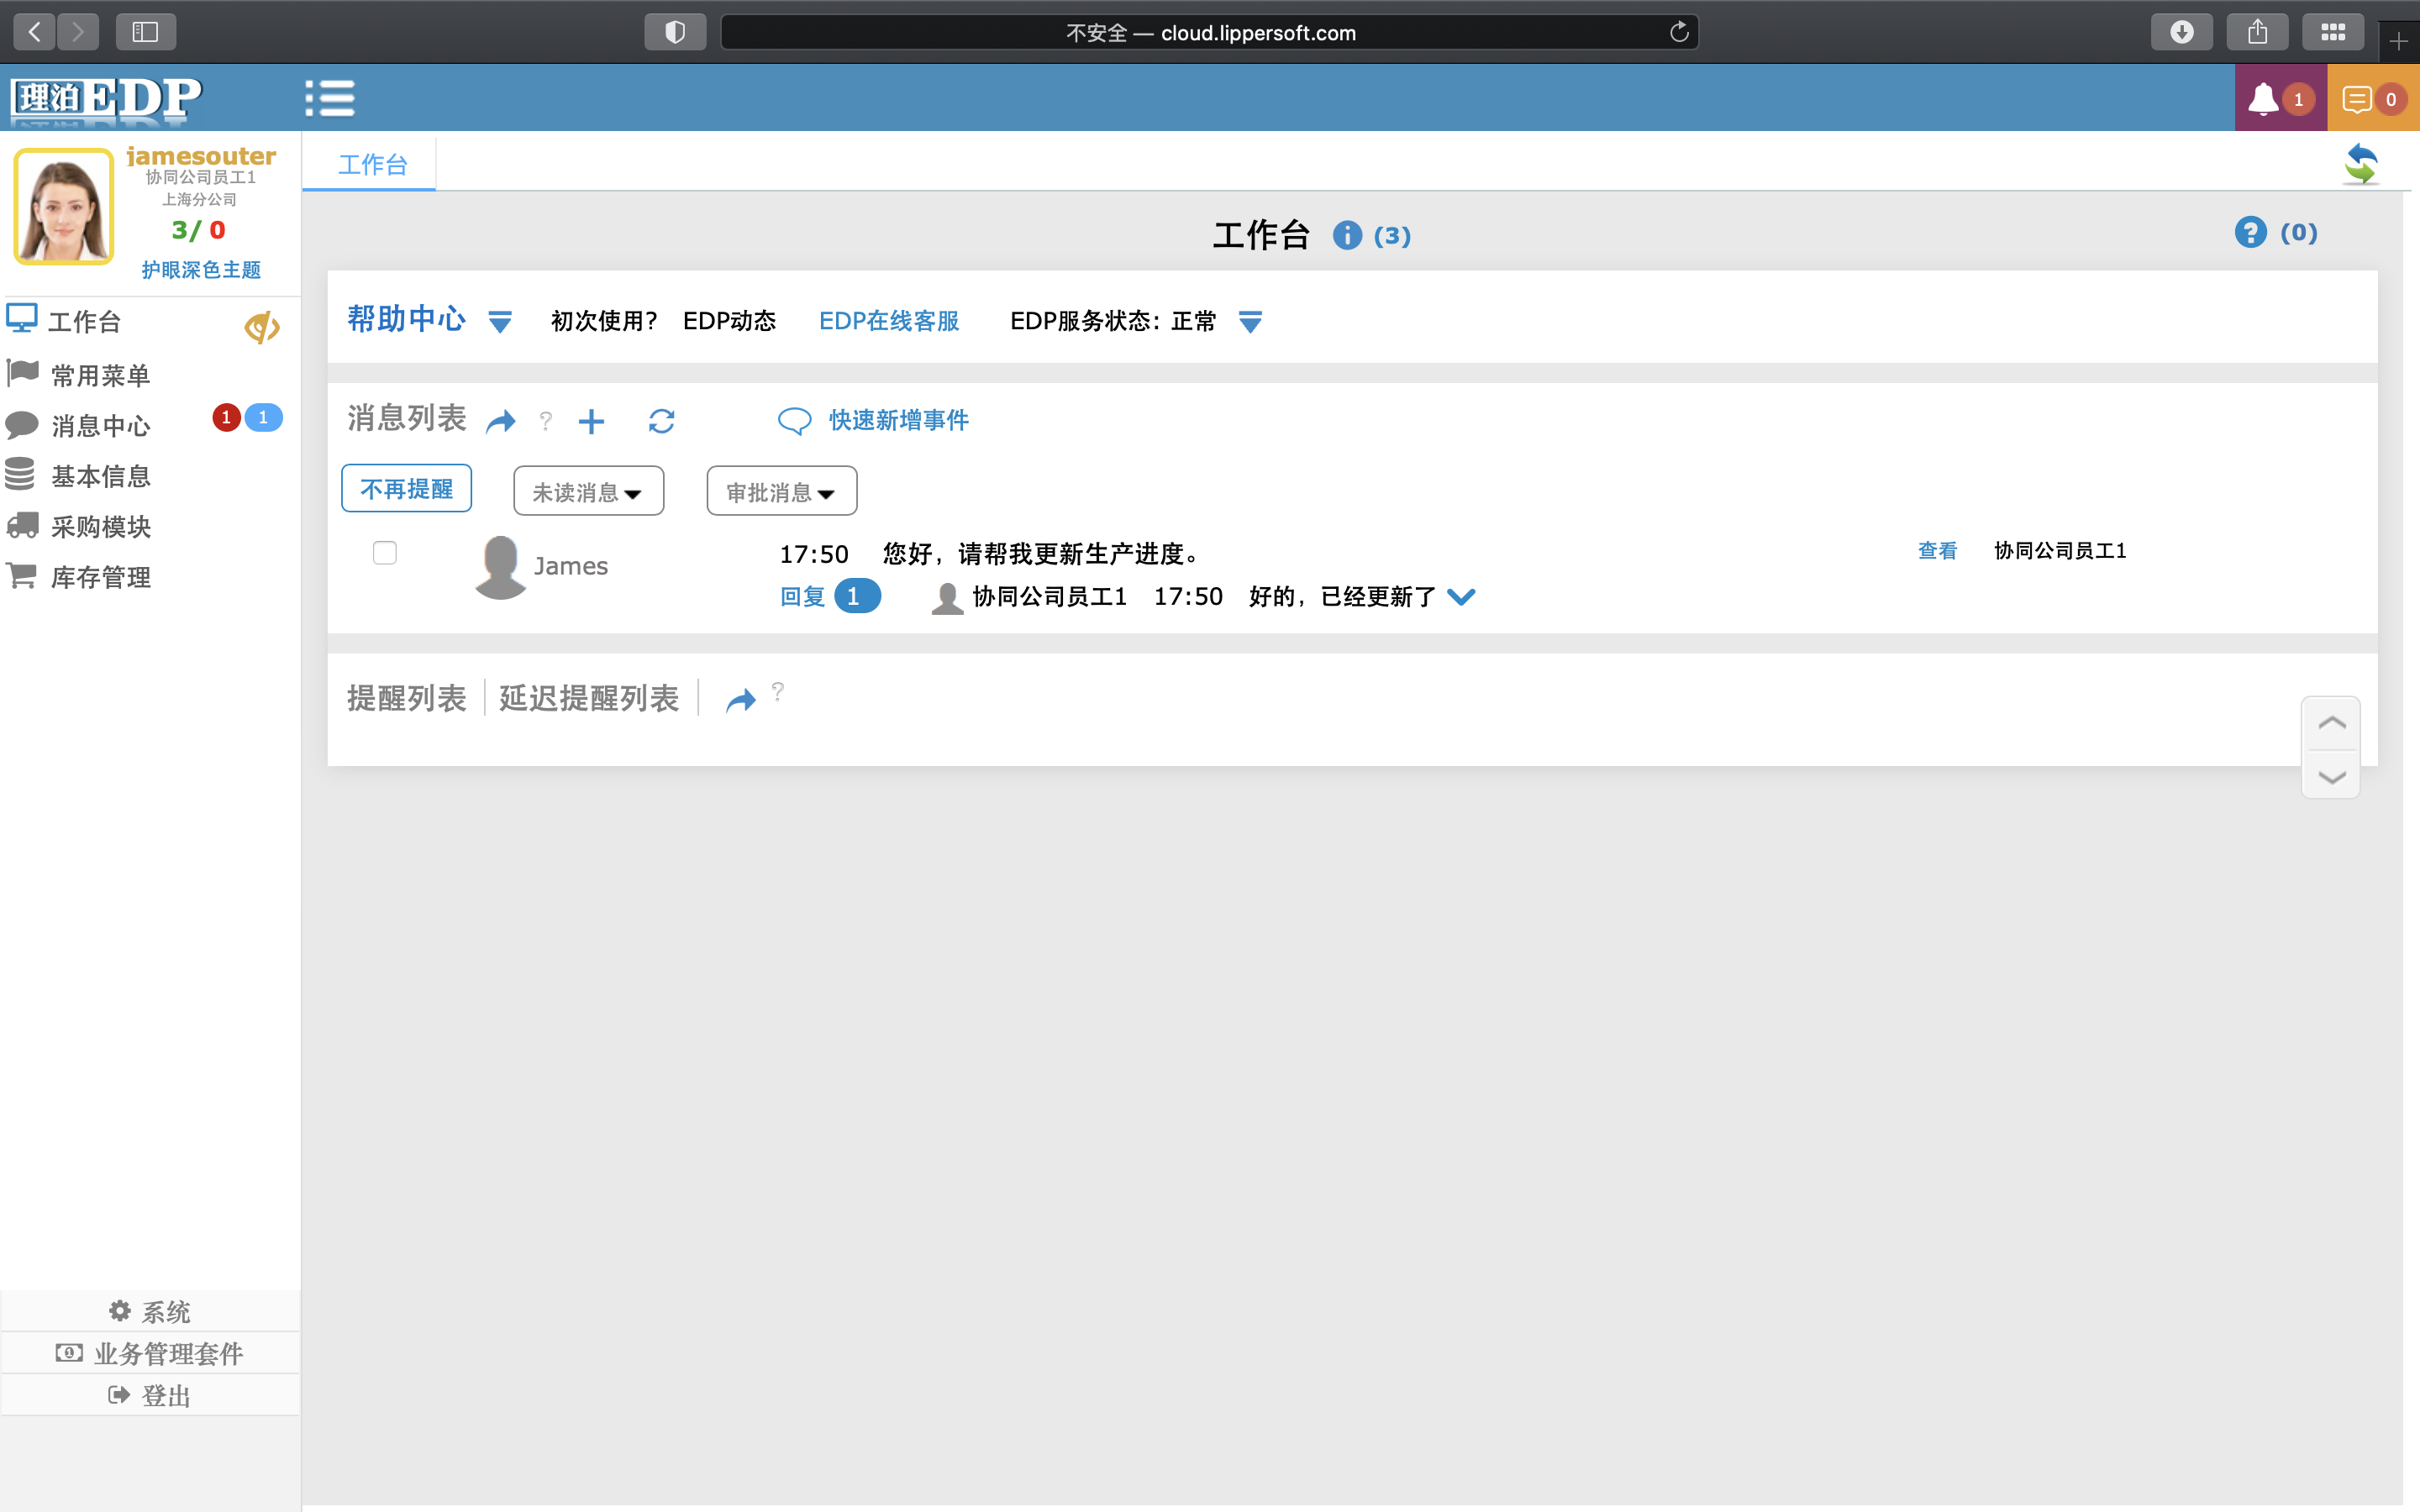Image resolution: width=2420 pixels, height=1512 pixels.
Task: Click the info icon beside 工作台 title
Action: tap(1347, 235)
